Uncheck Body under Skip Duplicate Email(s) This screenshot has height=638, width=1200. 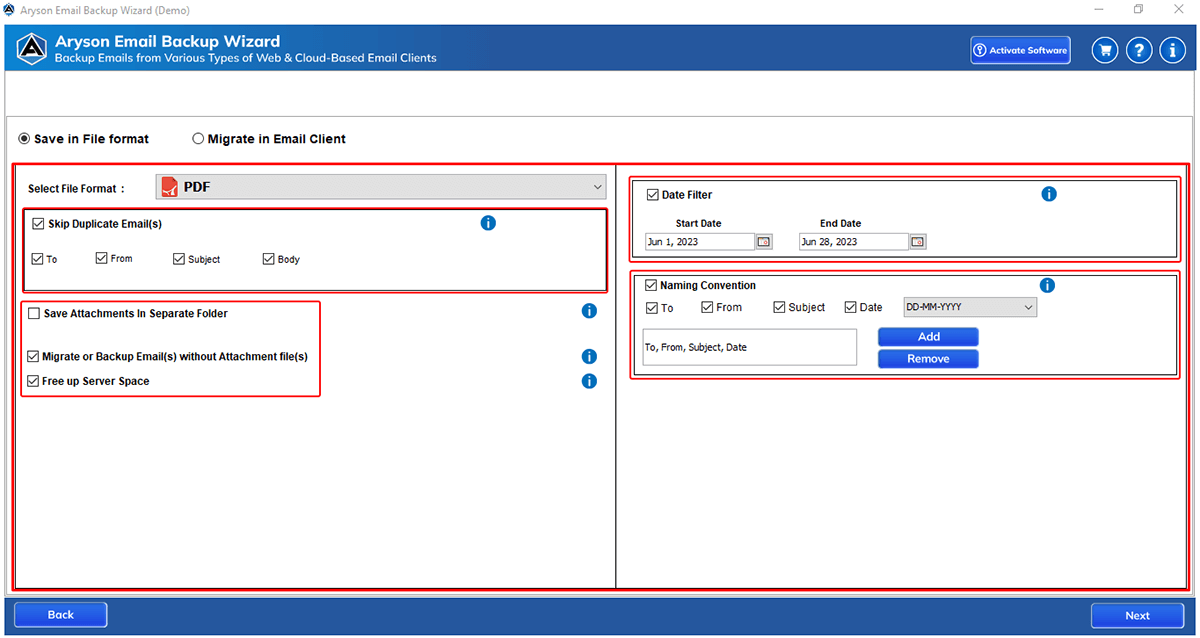(268, 259)
